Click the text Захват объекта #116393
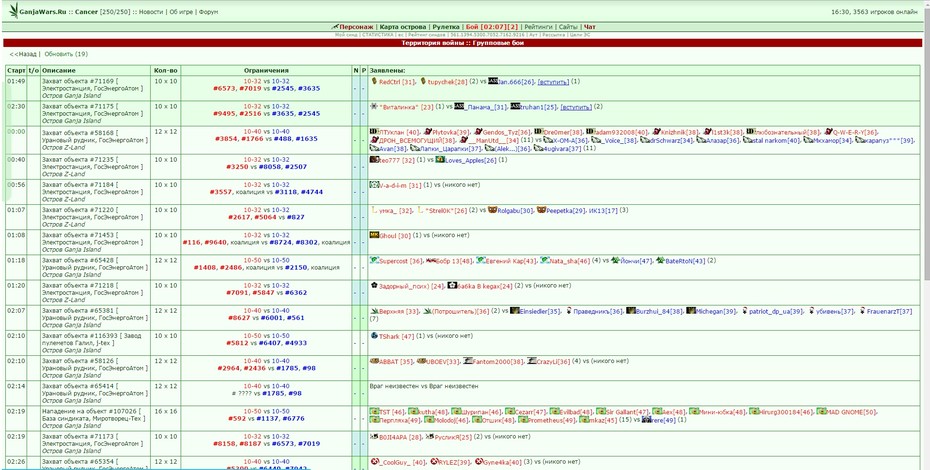 78,336
